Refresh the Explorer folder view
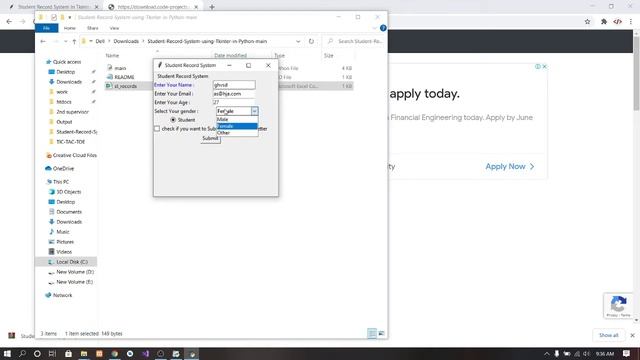The height and width of the screenshot is (360, 640). [x=311, y=41]
